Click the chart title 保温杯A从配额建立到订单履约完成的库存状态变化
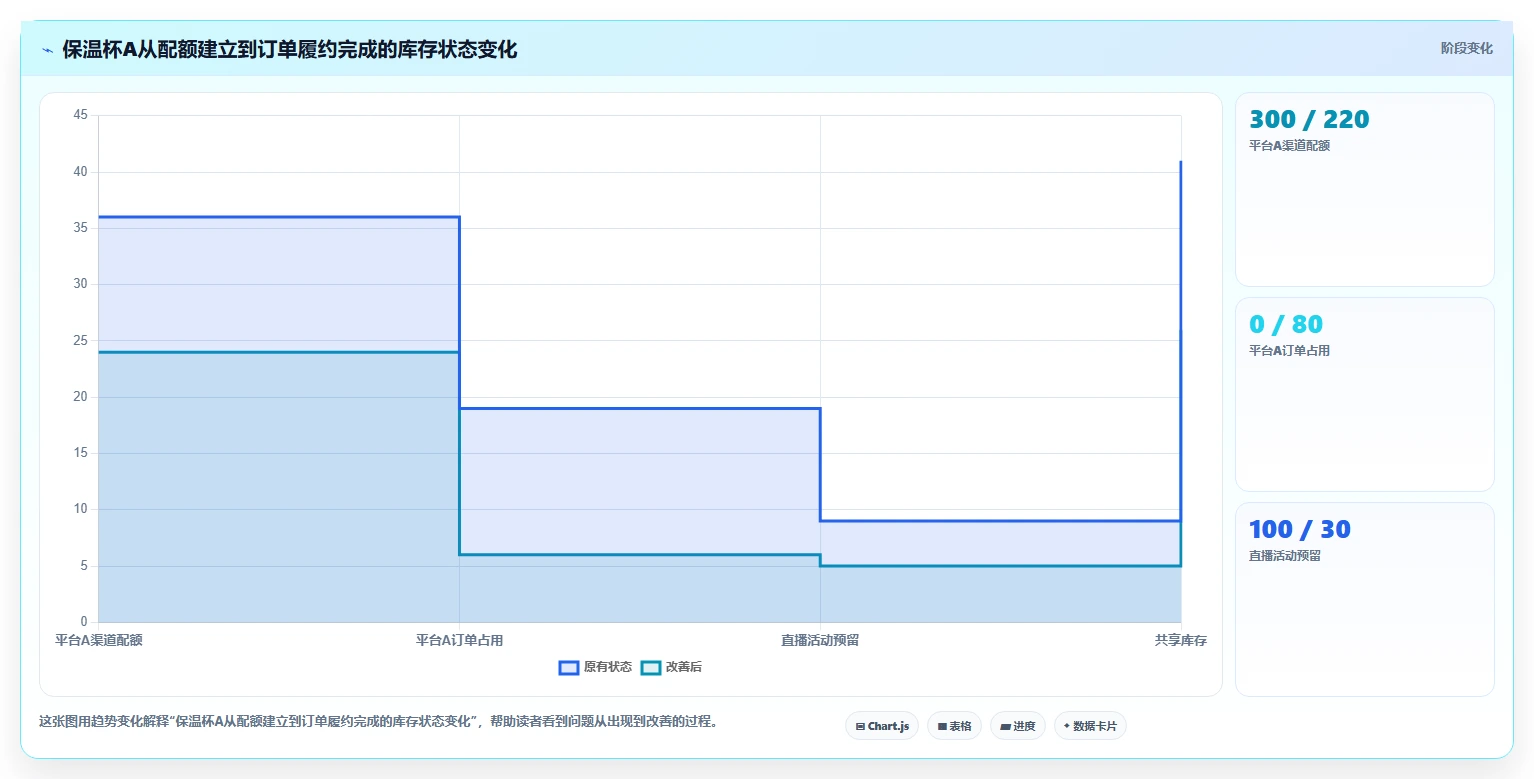 click(x=290, y=50)
